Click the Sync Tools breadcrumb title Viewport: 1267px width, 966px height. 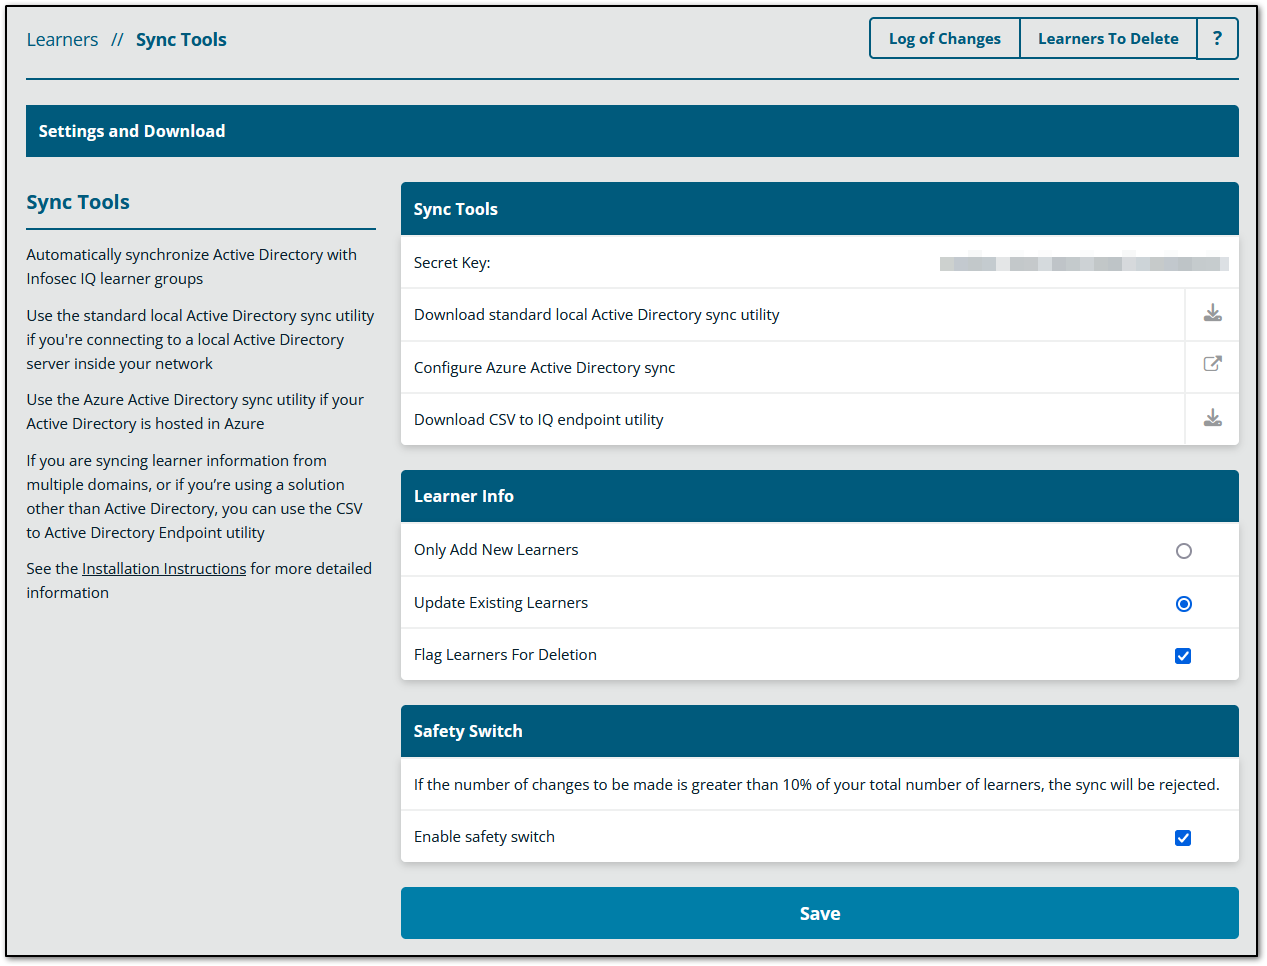181,39
